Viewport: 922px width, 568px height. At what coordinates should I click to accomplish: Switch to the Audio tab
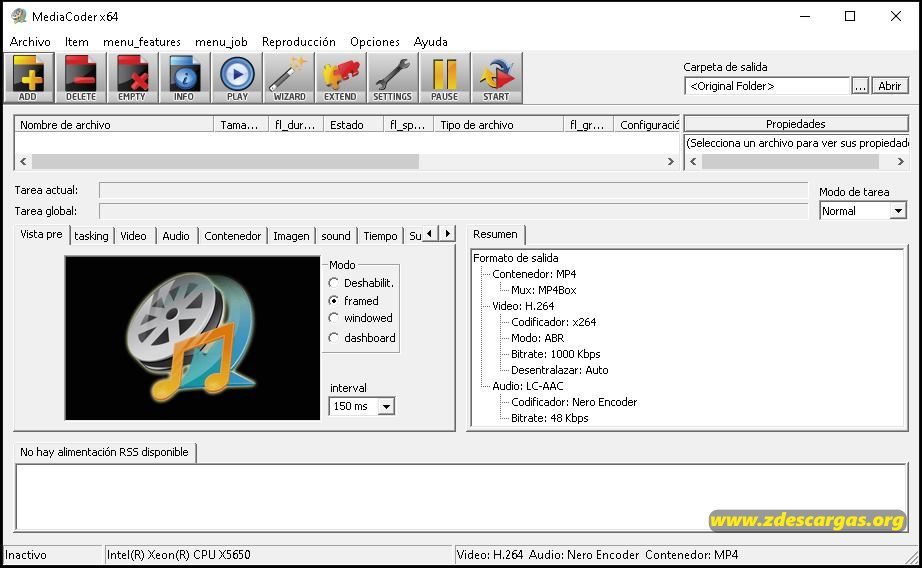176,236
